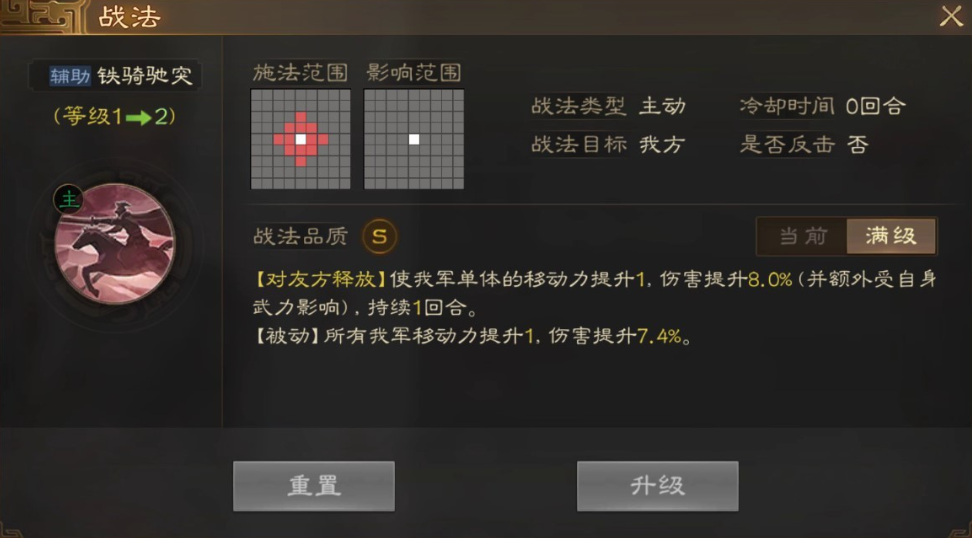Click the 战法 title tab label
This screenshot has height=538, width=972.
tap(130, 17)
